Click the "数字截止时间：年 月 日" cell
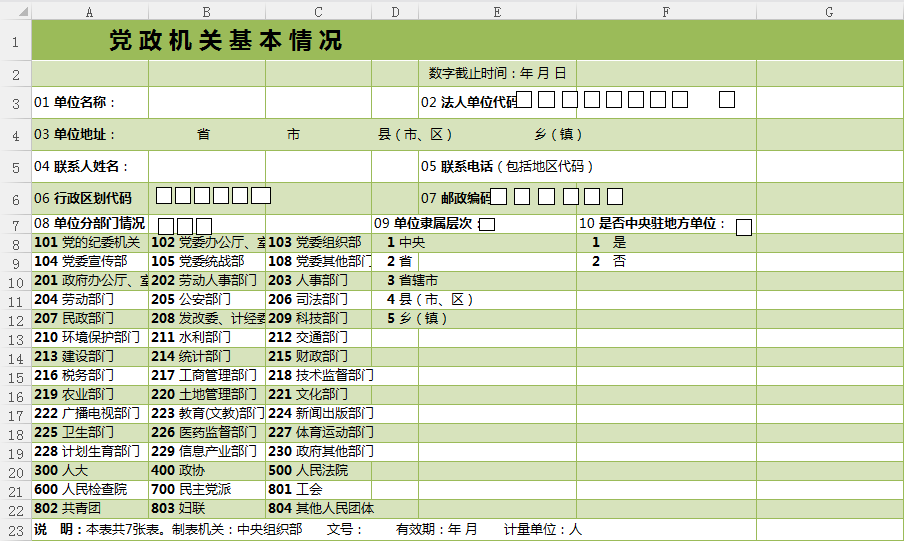Viewport: 904px width, 541px height. coord(497,73)
